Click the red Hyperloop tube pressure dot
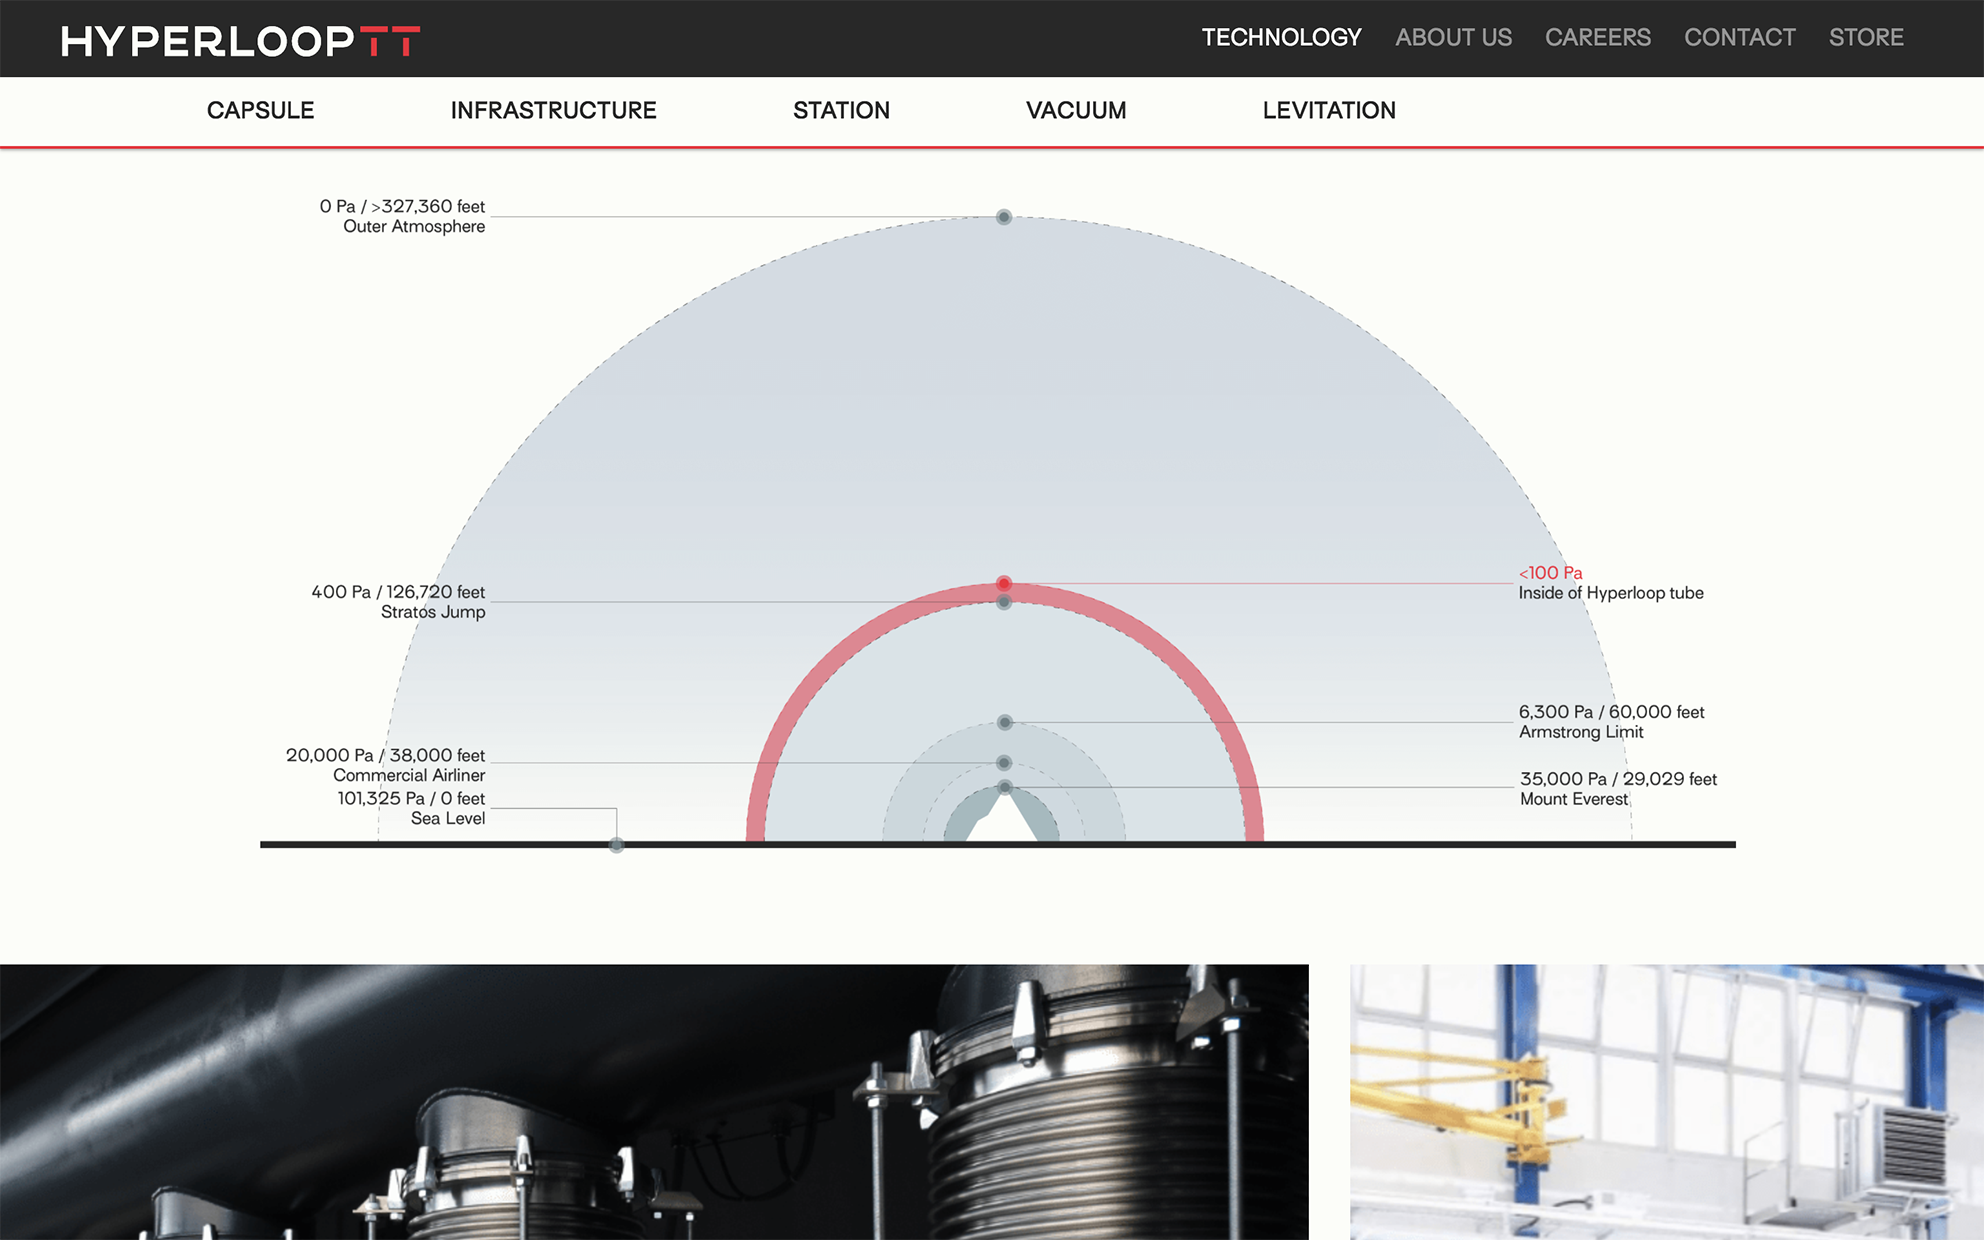 pyautogui.click(x=1004, y=584)
